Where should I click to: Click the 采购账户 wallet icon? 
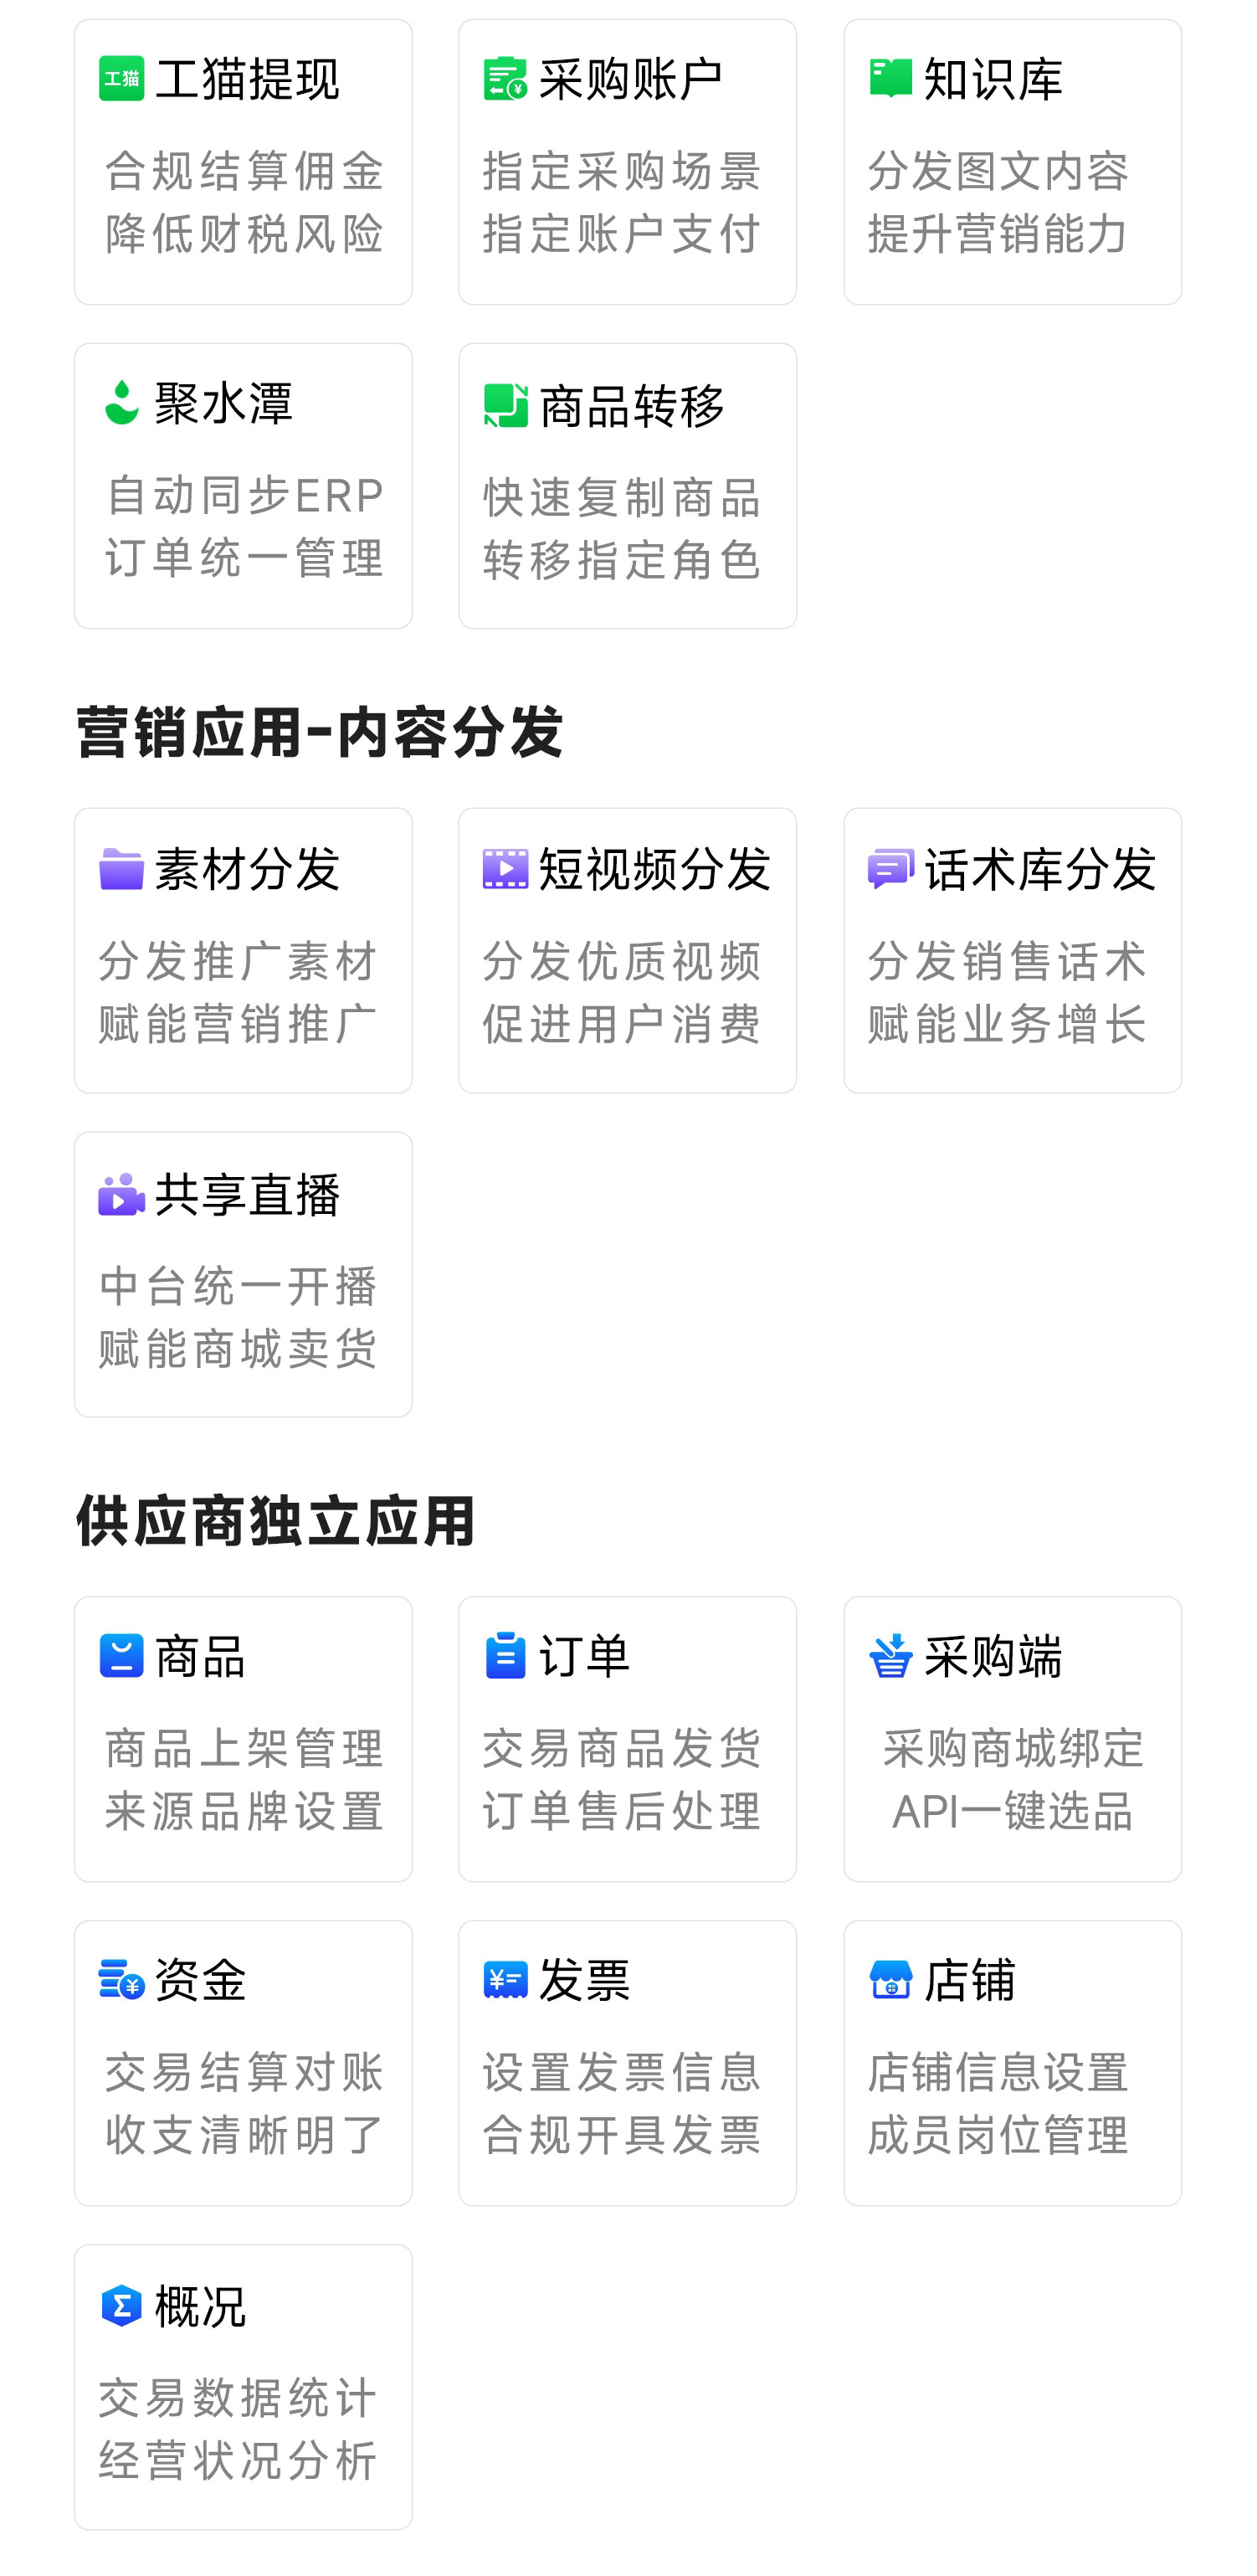[x=505, y=79]
